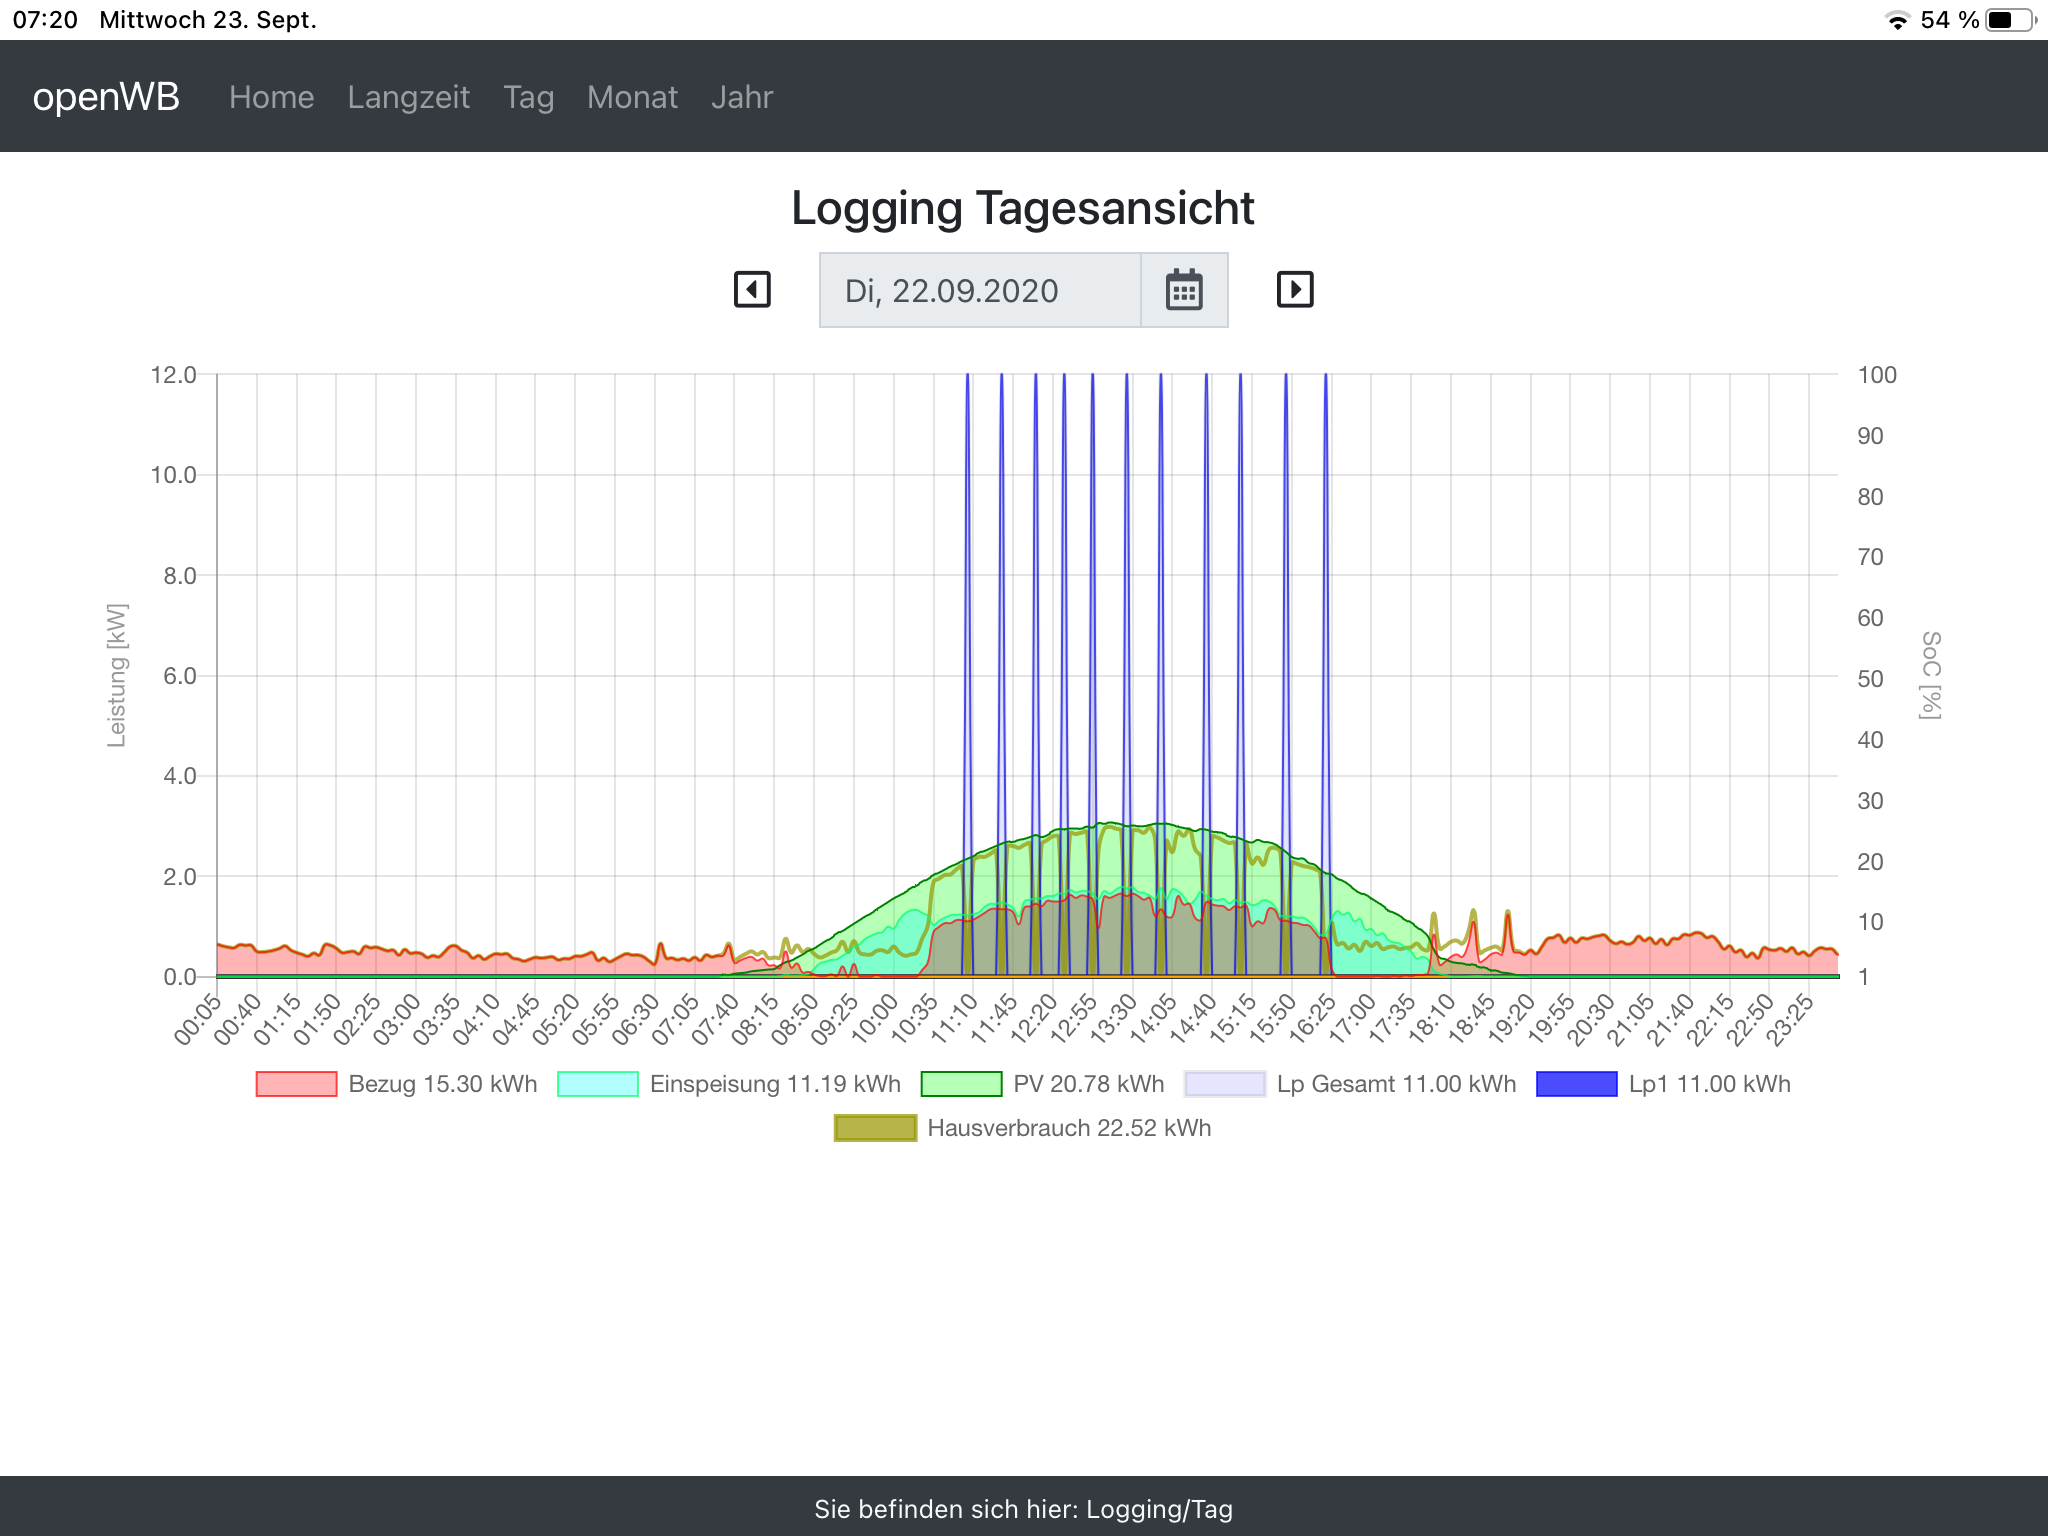Hide Lp1 series blue legend swatch

(1576, 1084)
